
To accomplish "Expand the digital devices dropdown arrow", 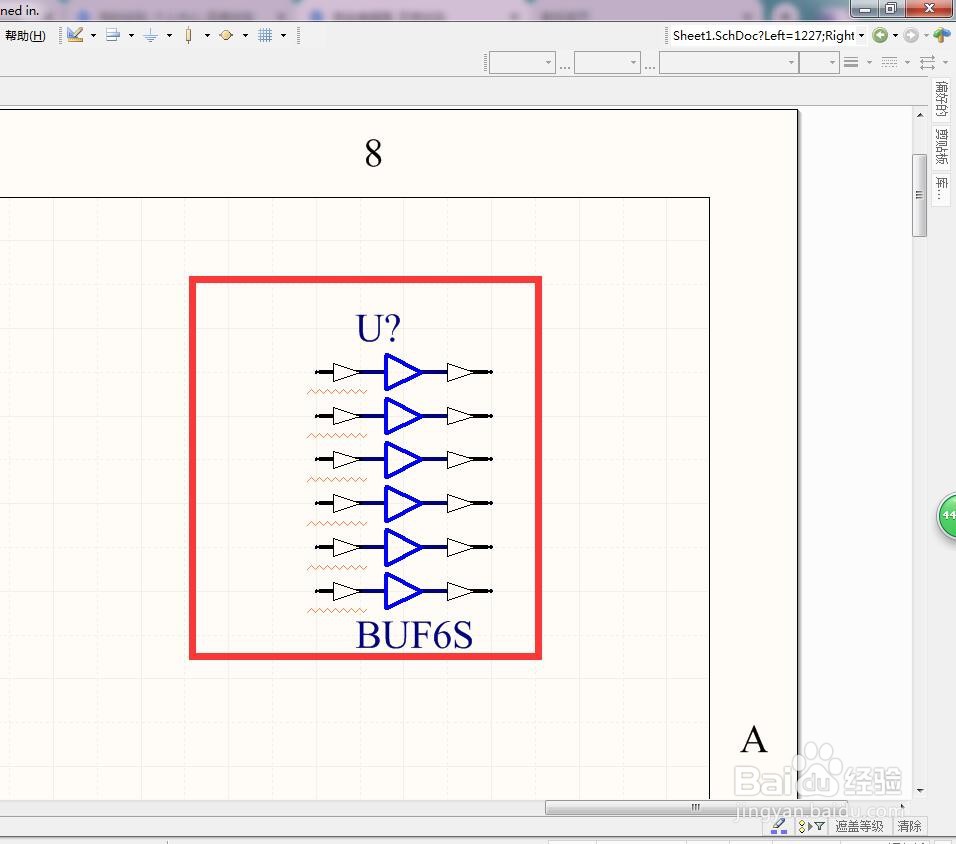I will click(x=207, y=35).
